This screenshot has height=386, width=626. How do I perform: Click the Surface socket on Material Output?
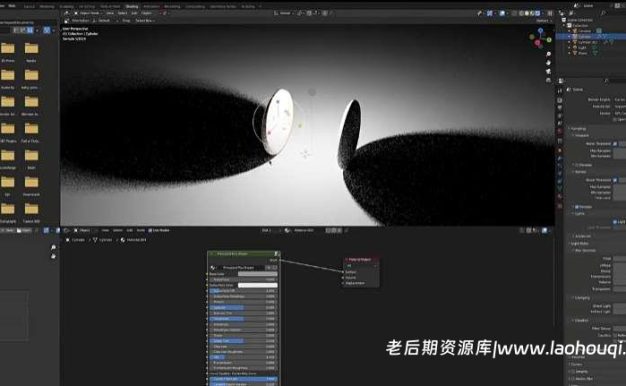point(343,272)
